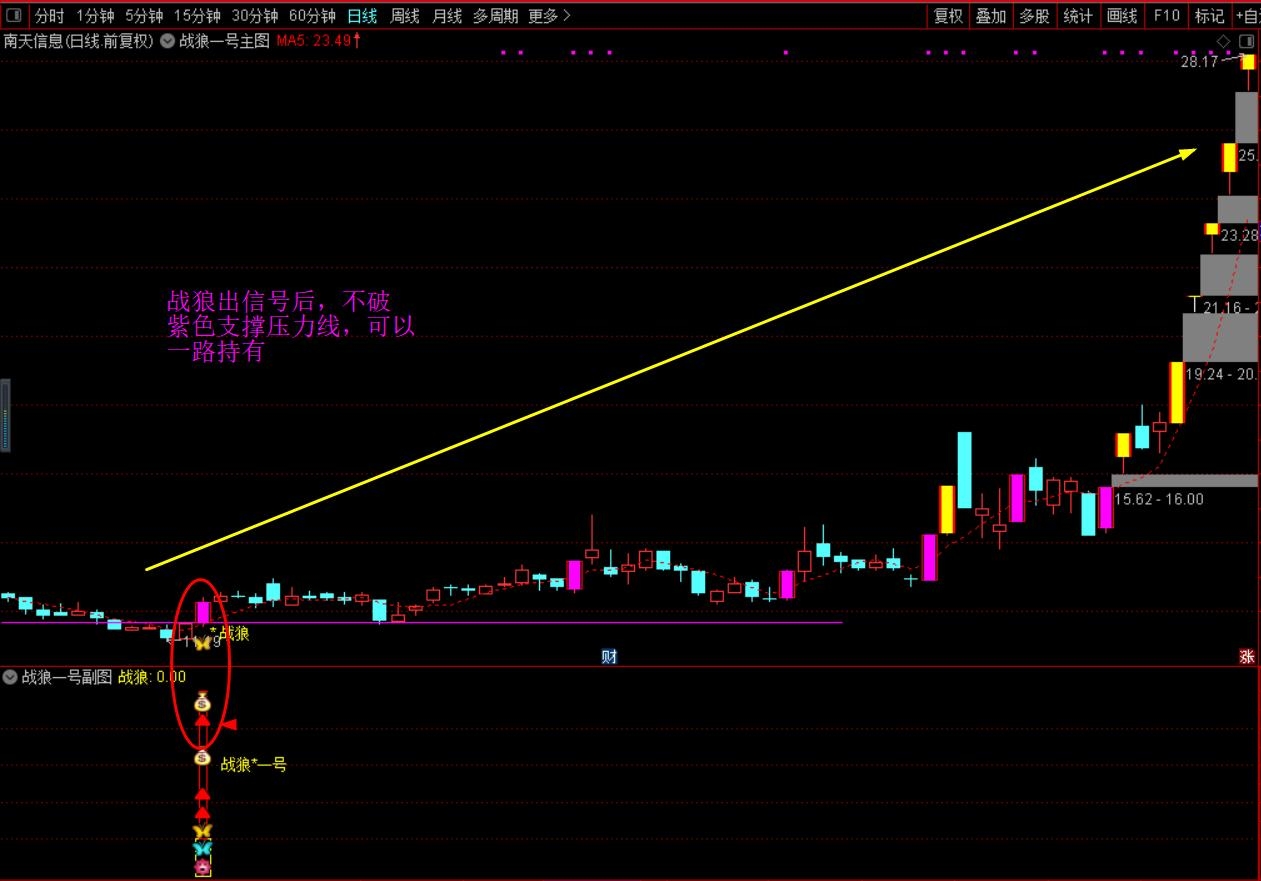Select the 日线 daily tab
Image resolution: width=1261 pixels, height=881 pixels.
pyautogui.click(x=362, y=15)
